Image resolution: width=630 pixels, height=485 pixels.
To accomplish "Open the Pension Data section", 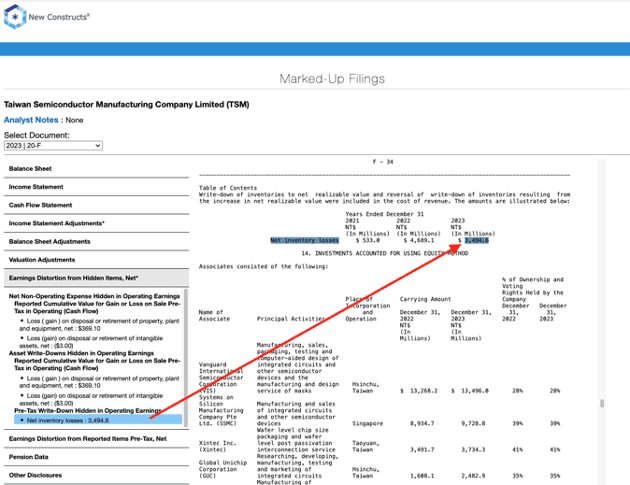I will tap(96, 457).
